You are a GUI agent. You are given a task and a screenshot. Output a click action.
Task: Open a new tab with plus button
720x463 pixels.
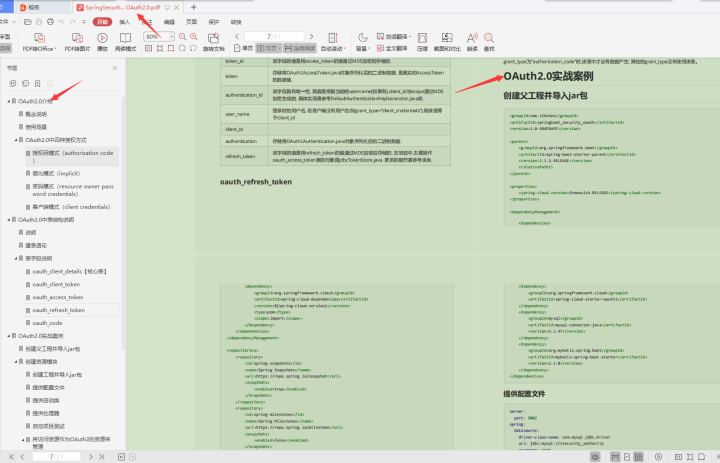click(193, 7)
